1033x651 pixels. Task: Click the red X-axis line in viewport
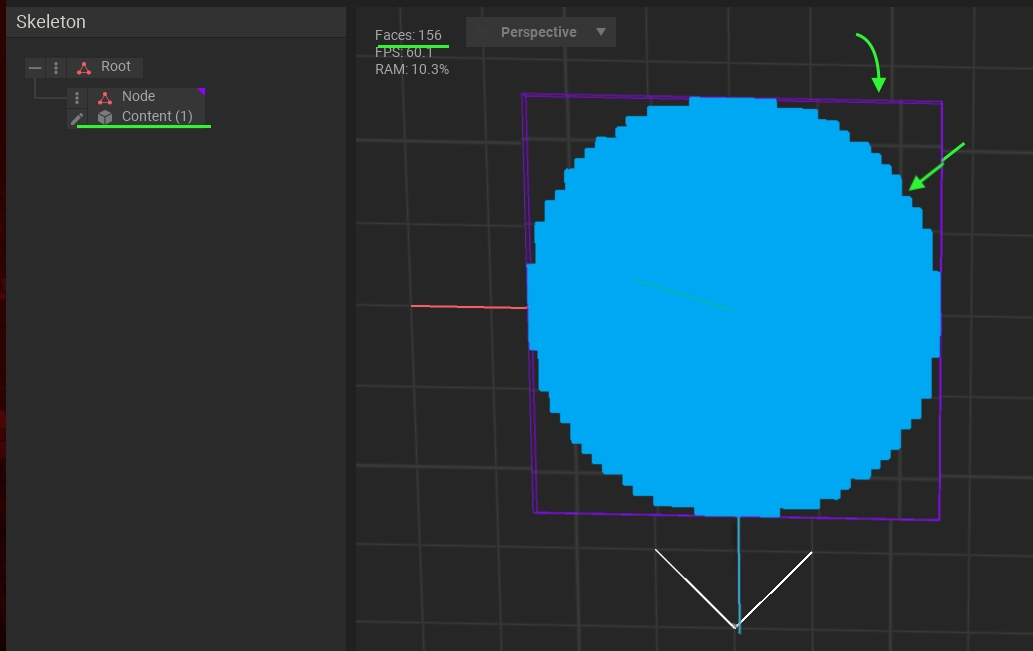[467, 307]
